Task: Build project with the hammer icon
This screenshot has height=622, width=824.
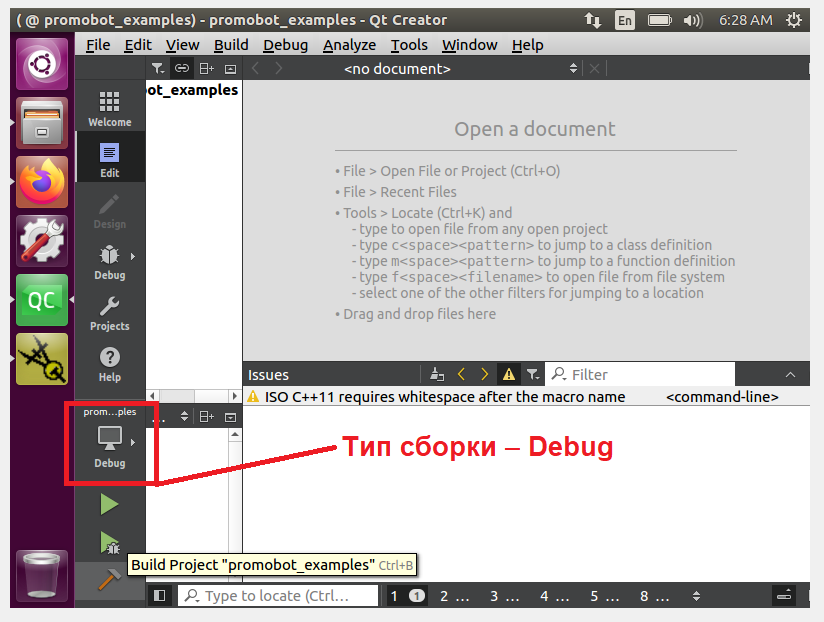Action: [109, 579]
